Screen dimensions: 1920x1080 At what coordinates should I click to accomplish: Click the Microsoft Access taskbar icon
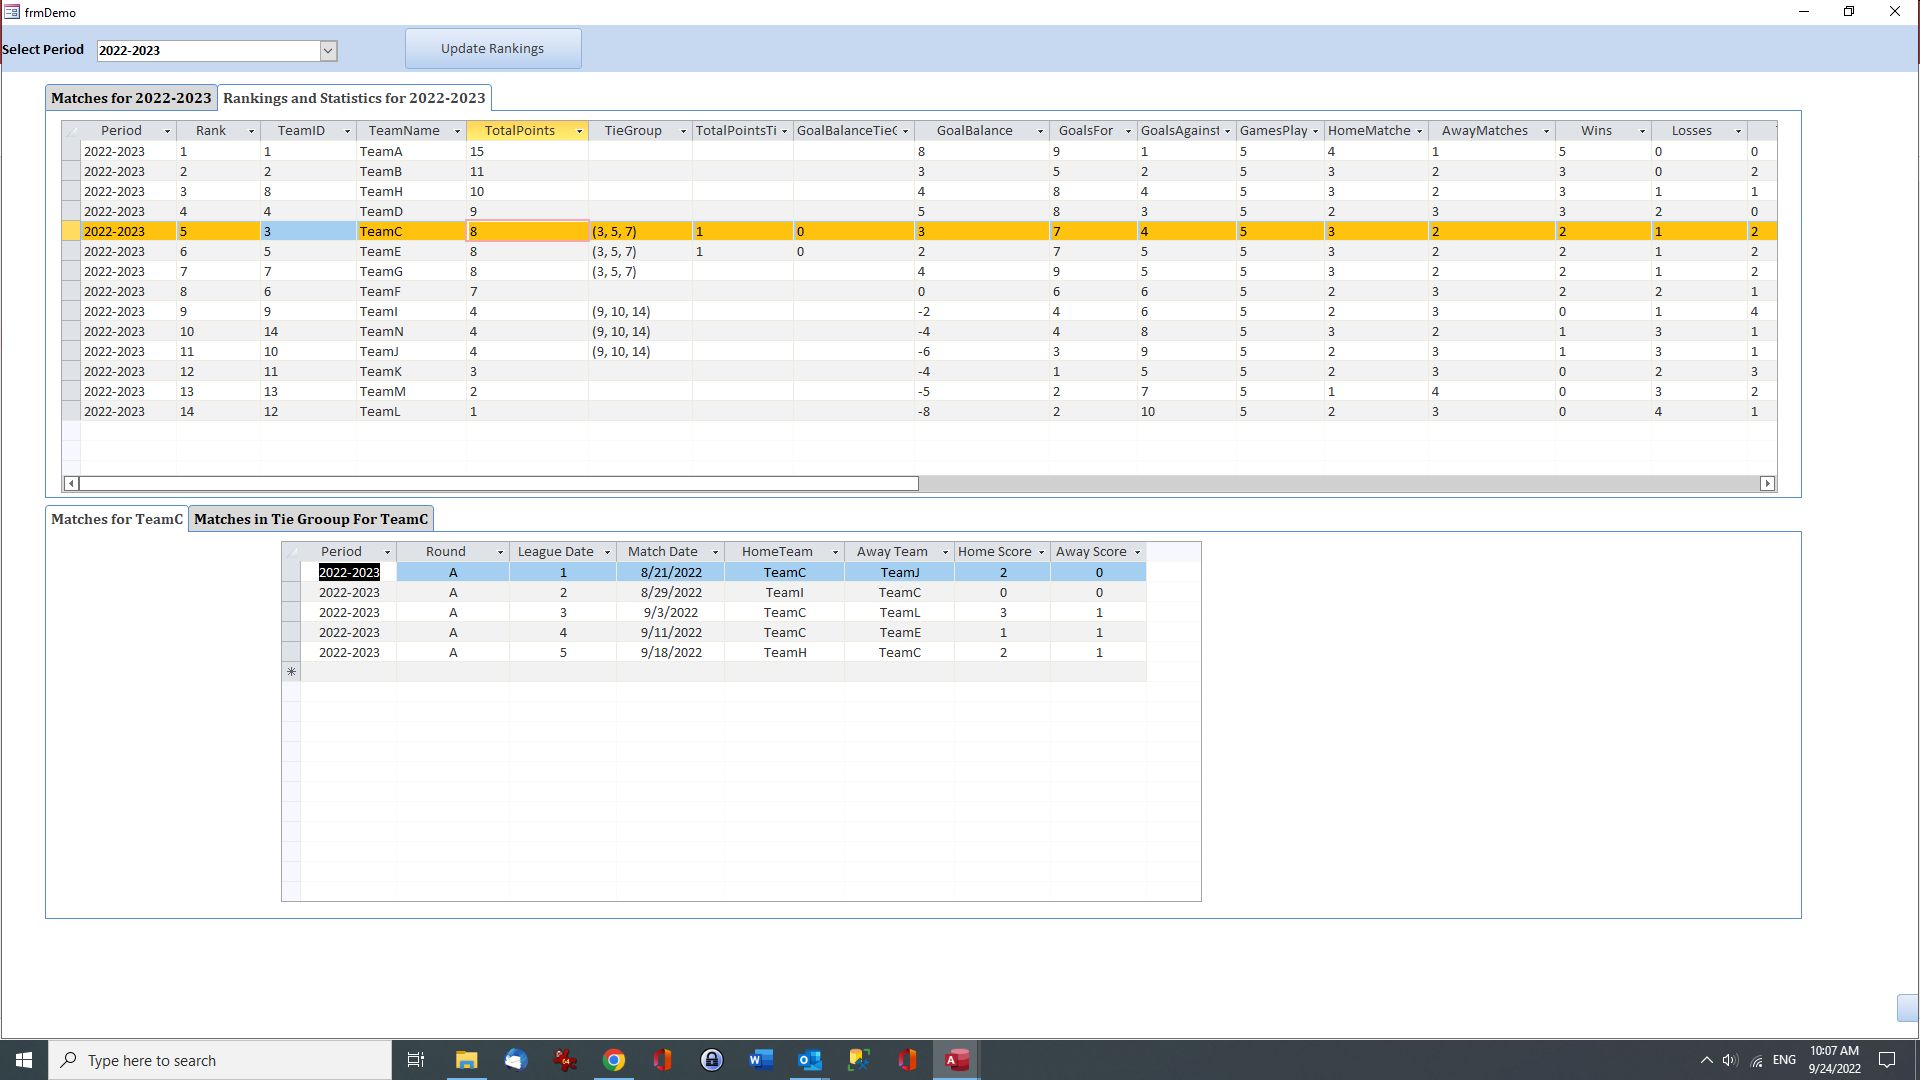[x=956, y=1060]
